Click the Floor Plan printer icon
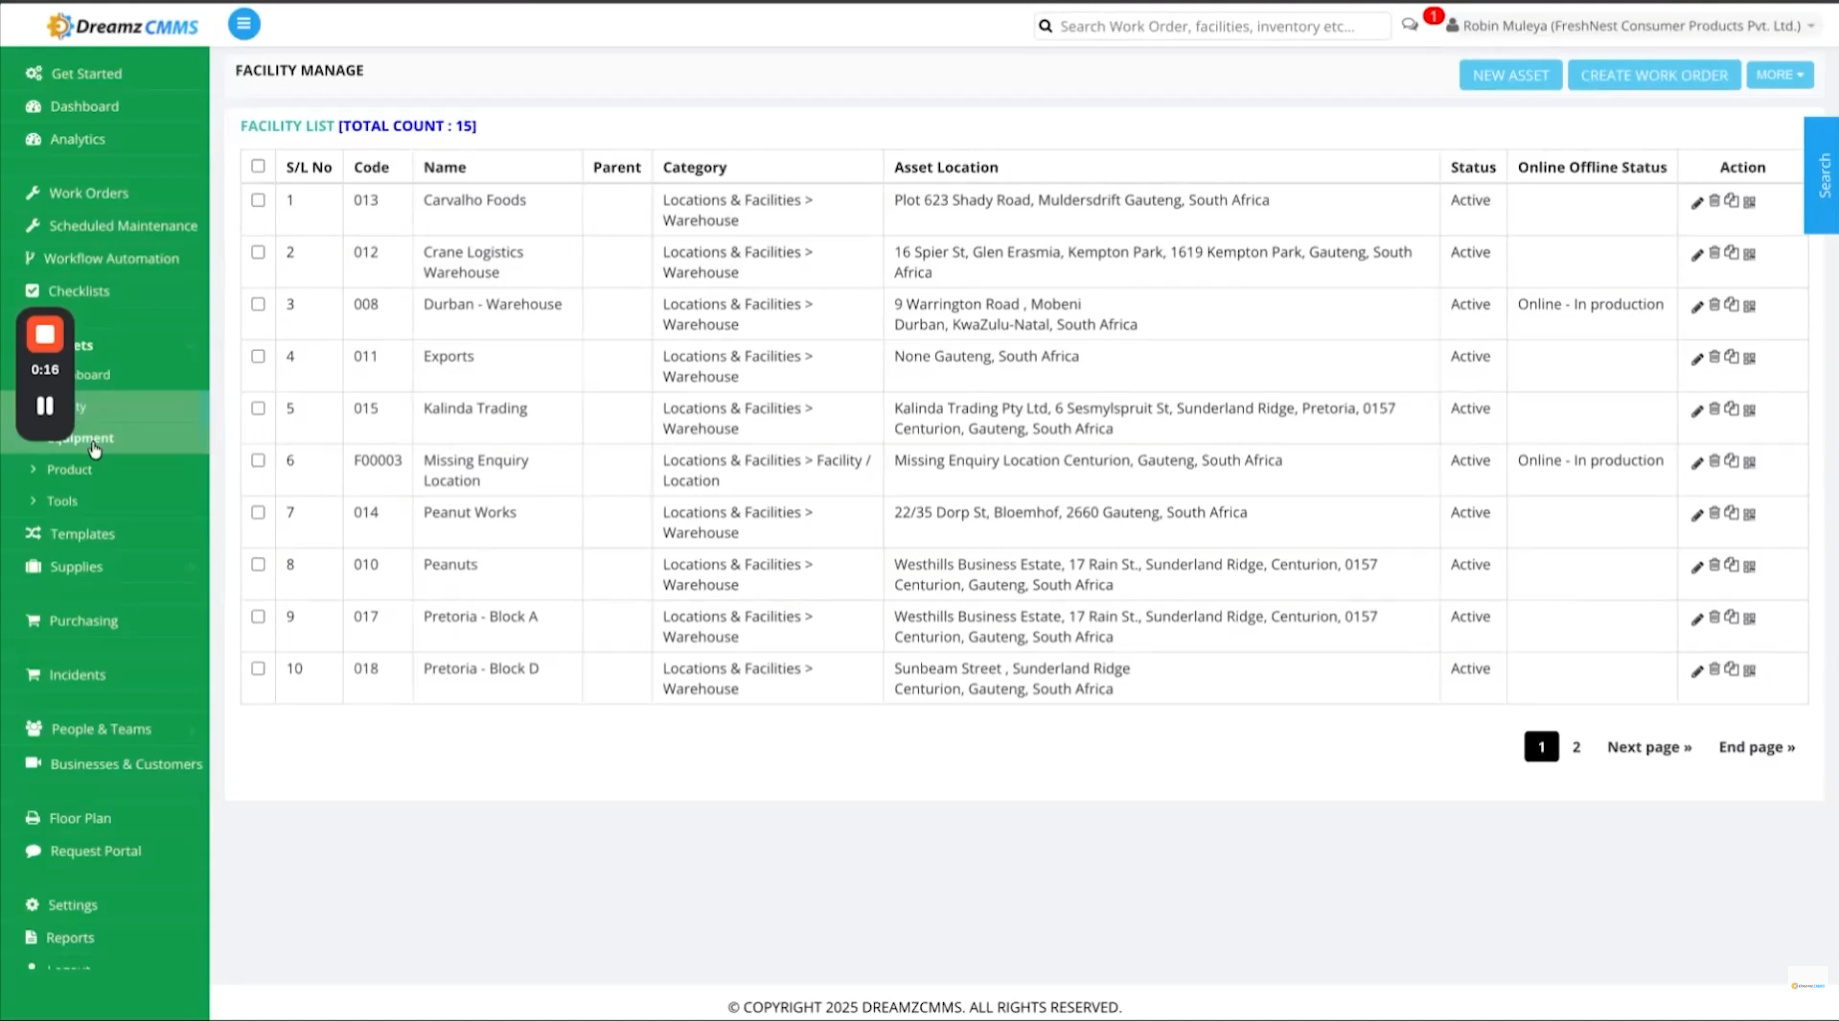The height and width of the screenshot is (1021, 1839). pyautogui.click(x=33, y=818)
